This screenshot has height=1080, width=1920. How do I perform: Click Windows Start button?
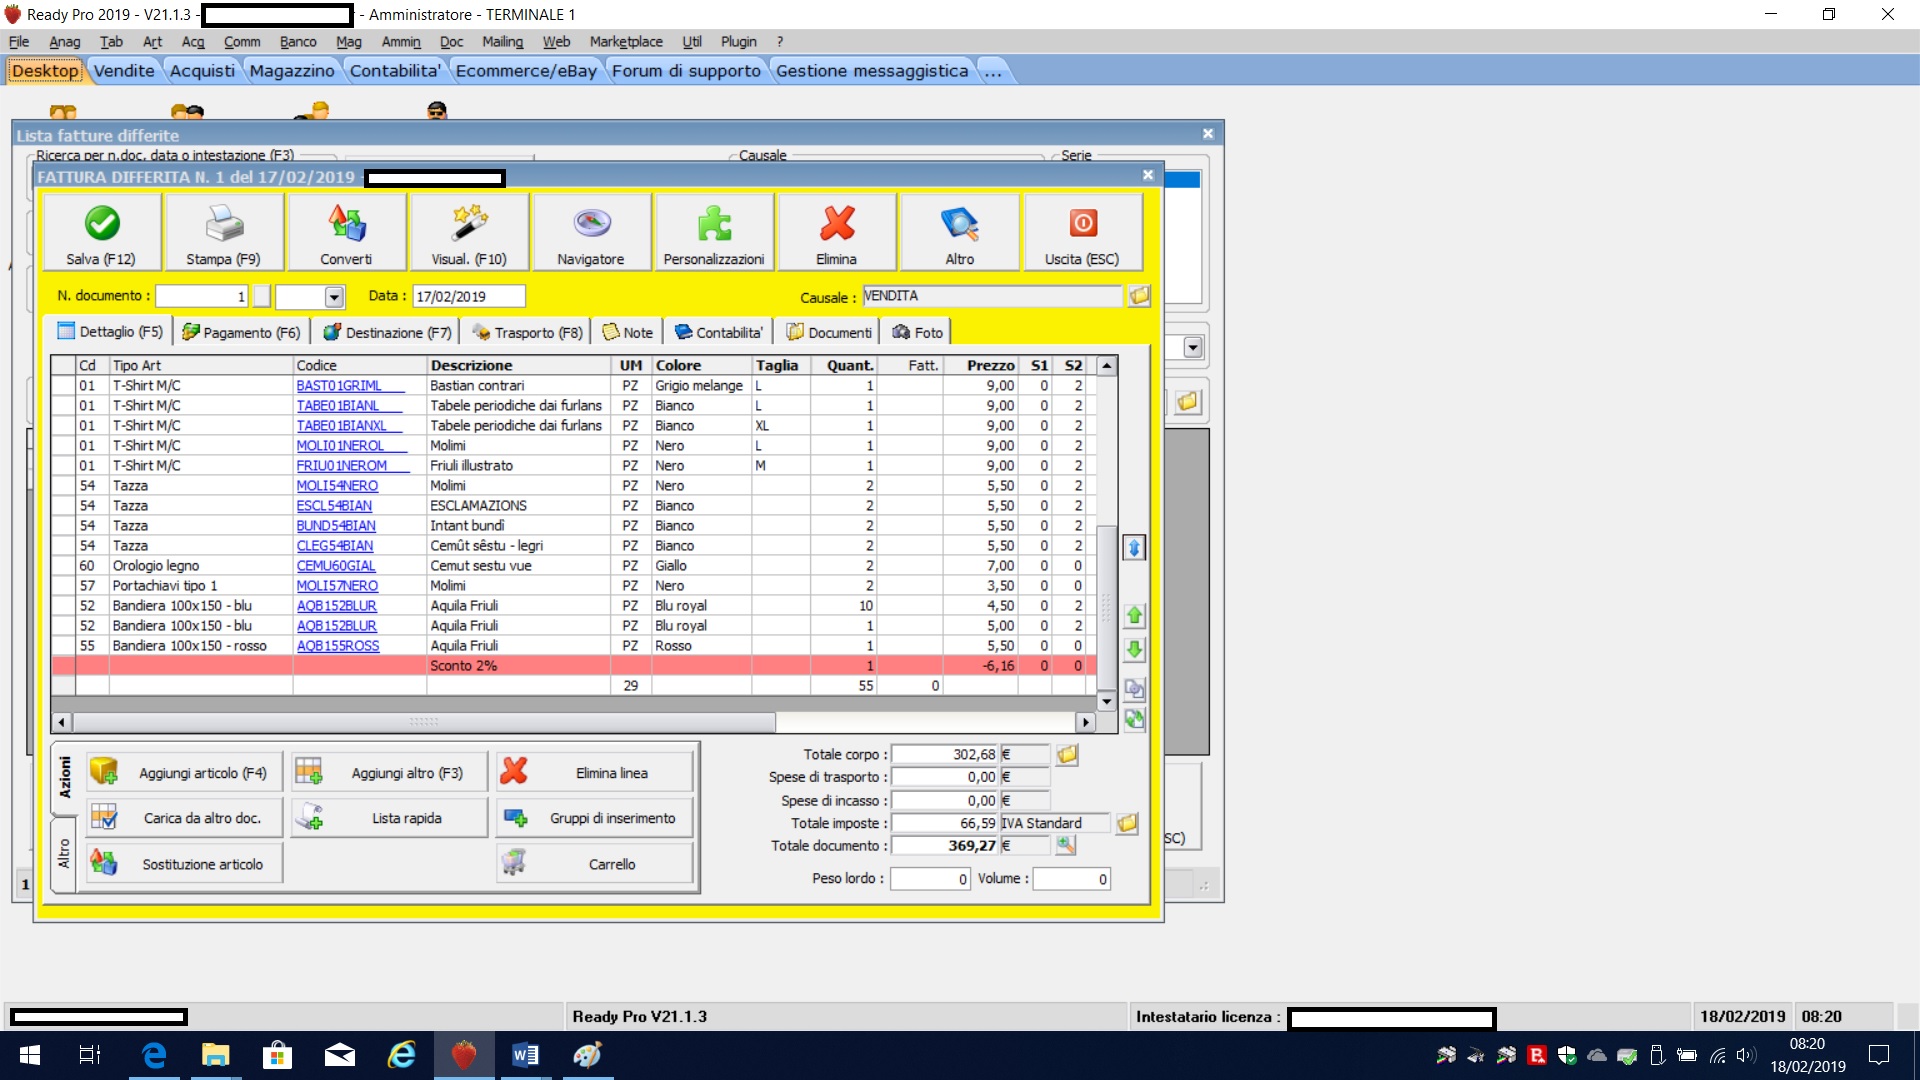coord(29,1055)
